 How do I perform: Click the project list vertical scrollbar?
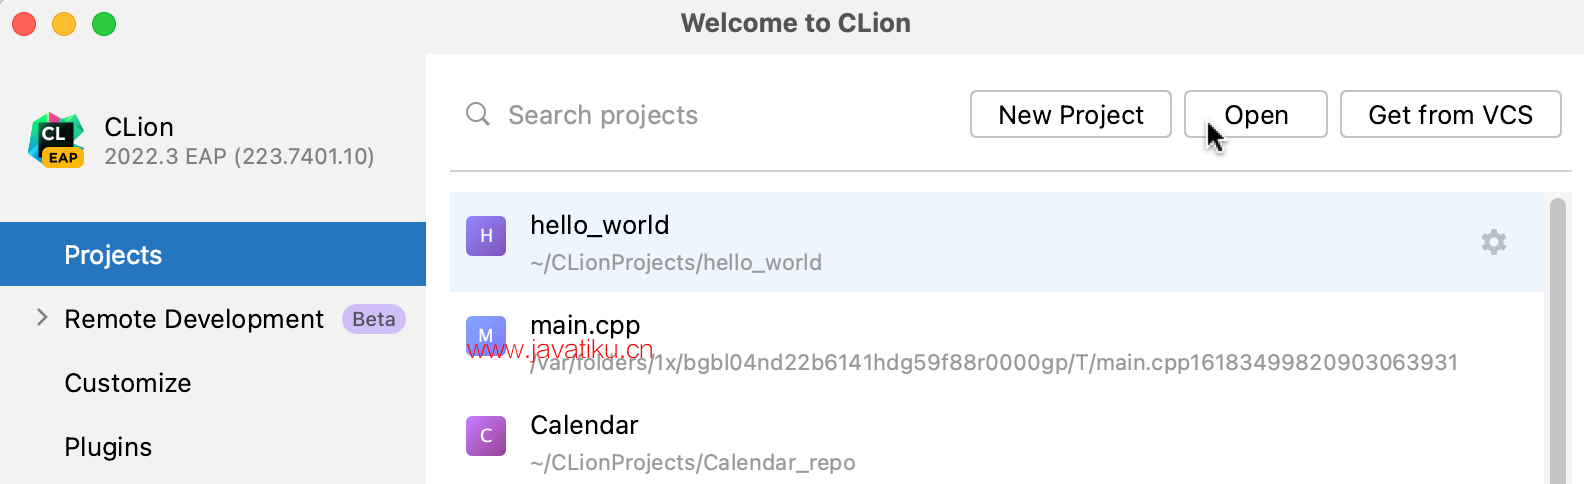pos(1557,340)
